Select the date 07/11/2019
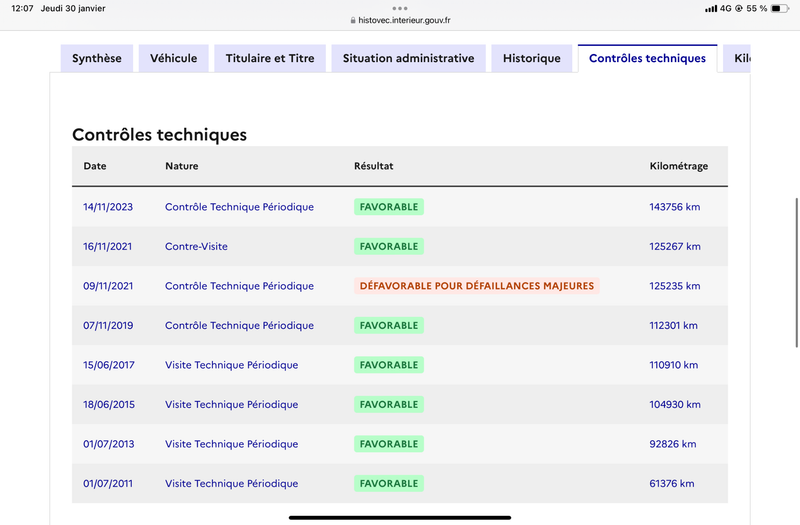The height and width of the screenshot is (525, 800). pyautogui.click(x=108, y=326)
